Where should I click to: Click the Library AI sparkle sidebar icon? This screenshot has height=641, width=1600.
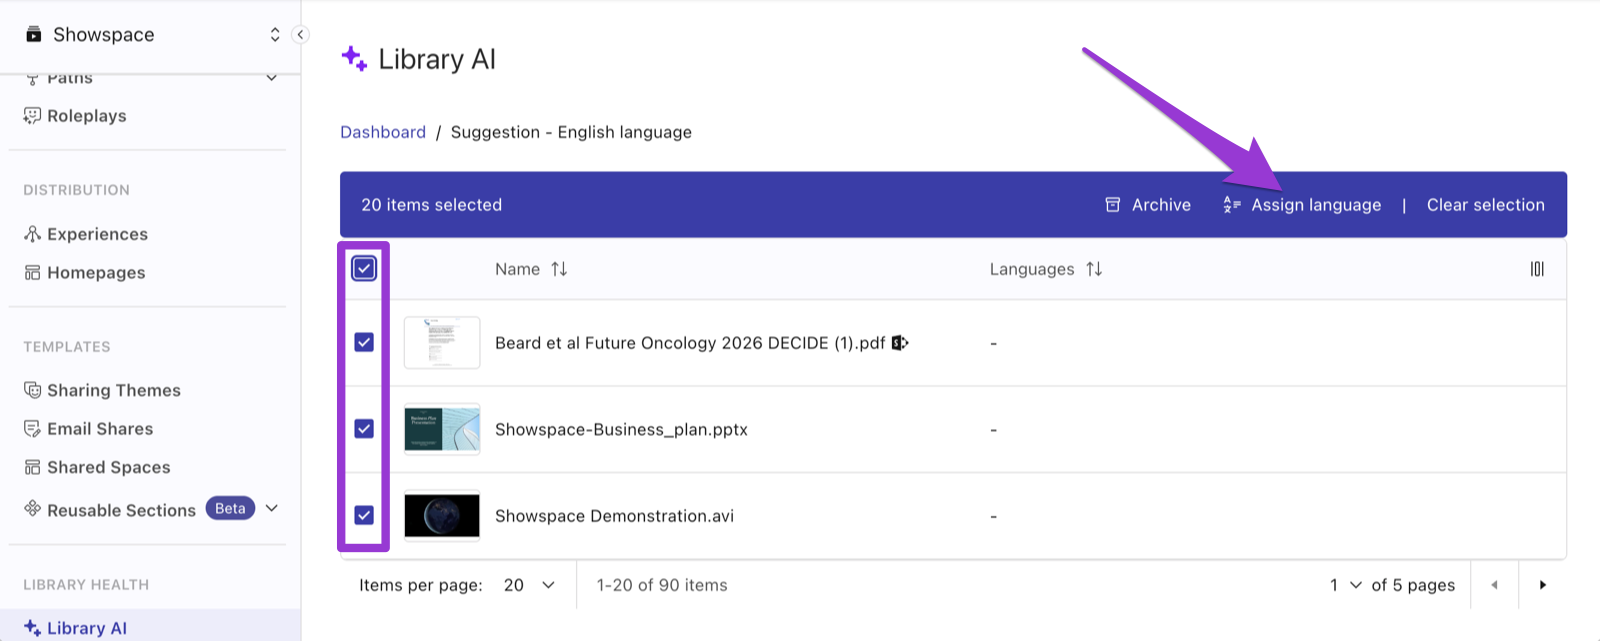[x=32, y=628]
